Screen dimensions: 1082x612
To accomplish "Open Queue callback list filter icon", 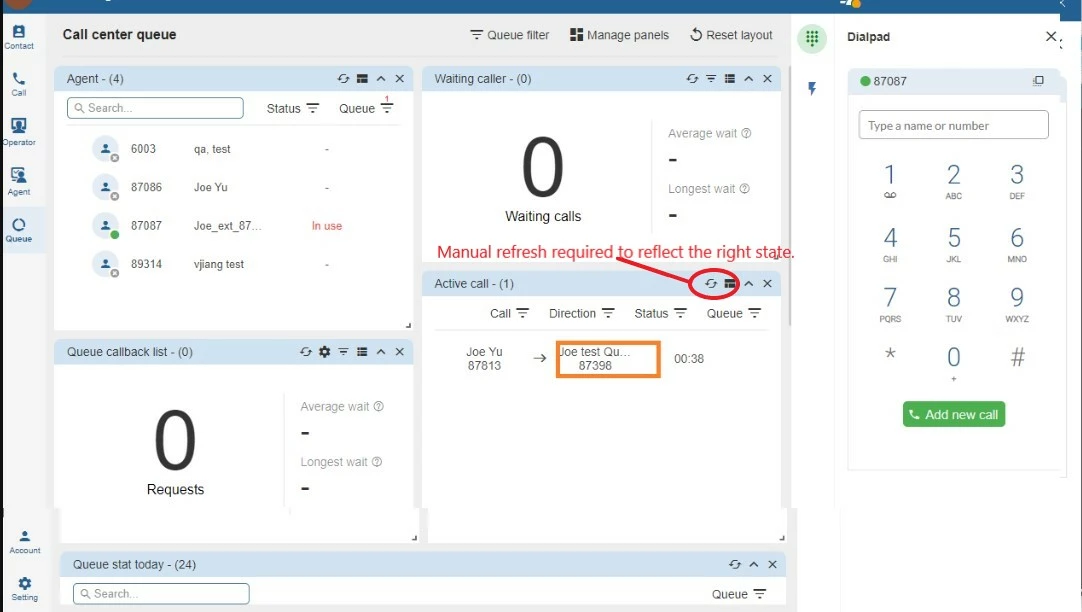I will point(343,352).
